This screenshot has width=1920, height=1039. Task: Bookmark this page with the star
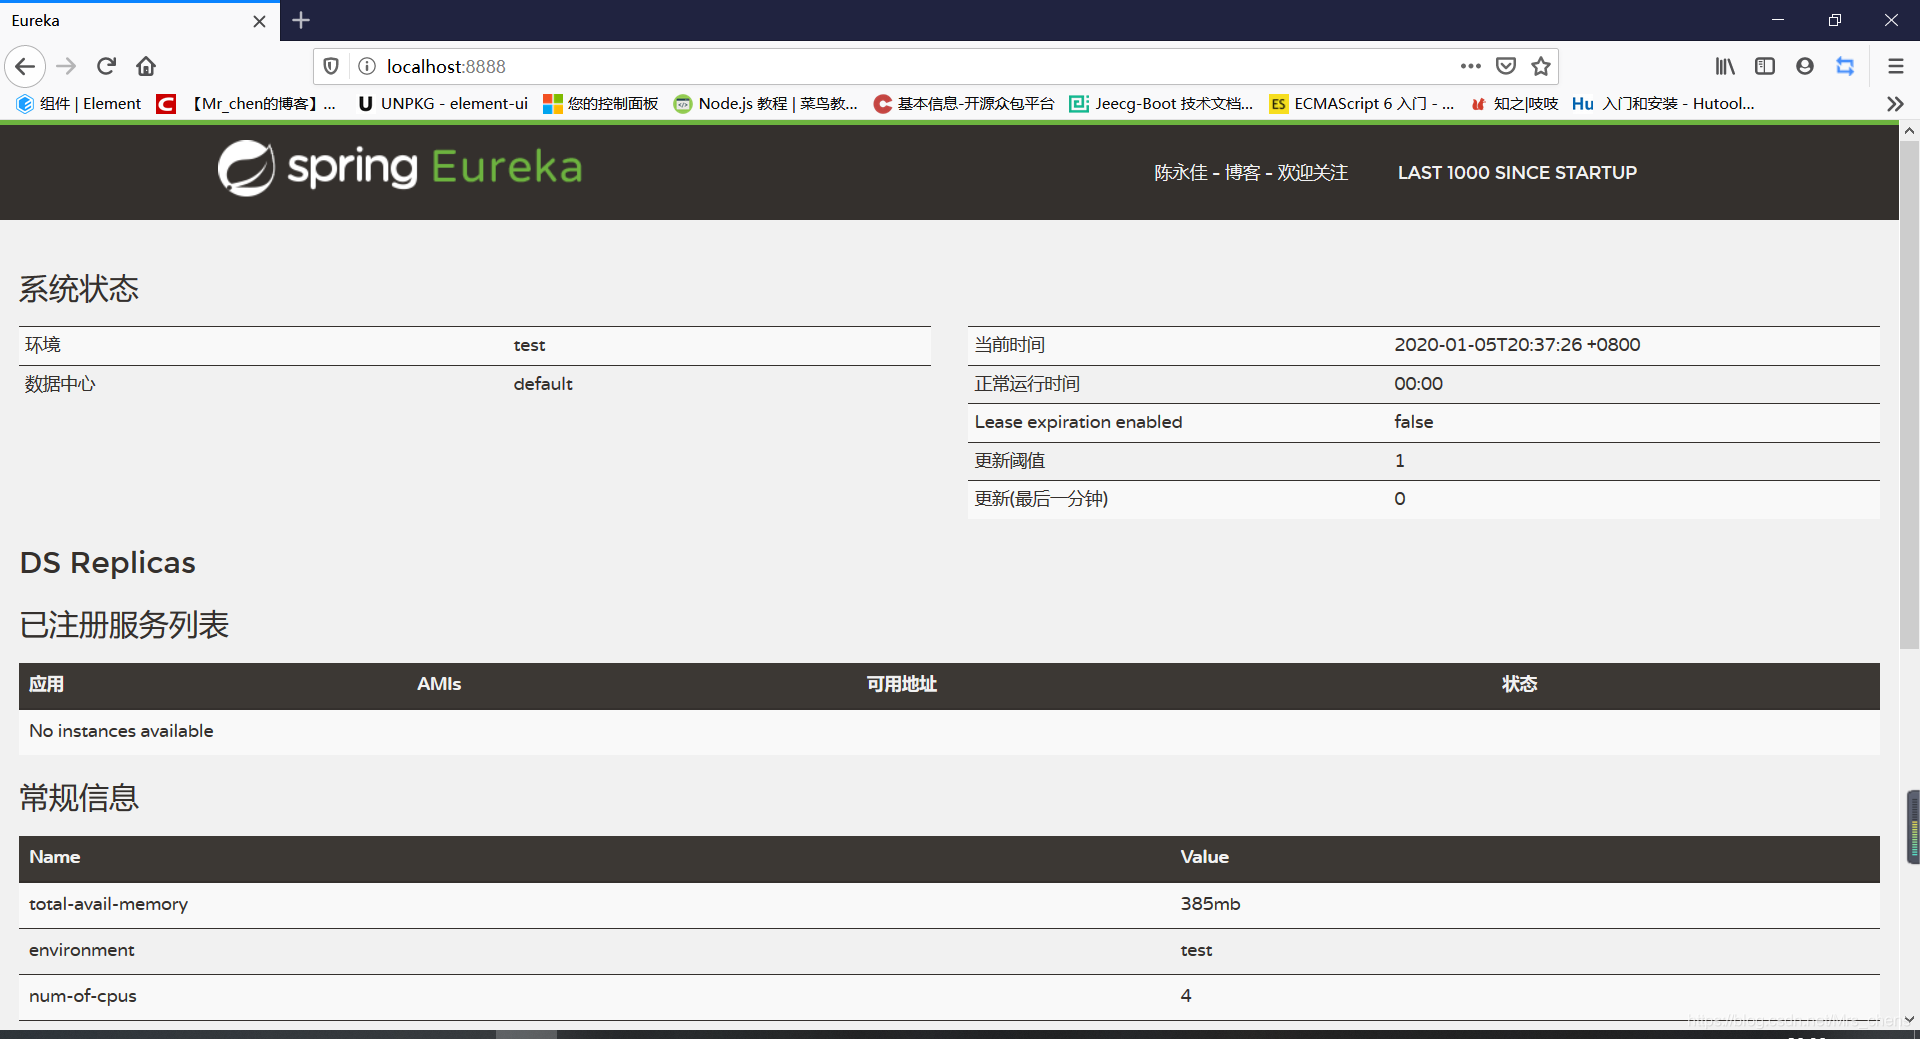click(x=1541, y=67)
